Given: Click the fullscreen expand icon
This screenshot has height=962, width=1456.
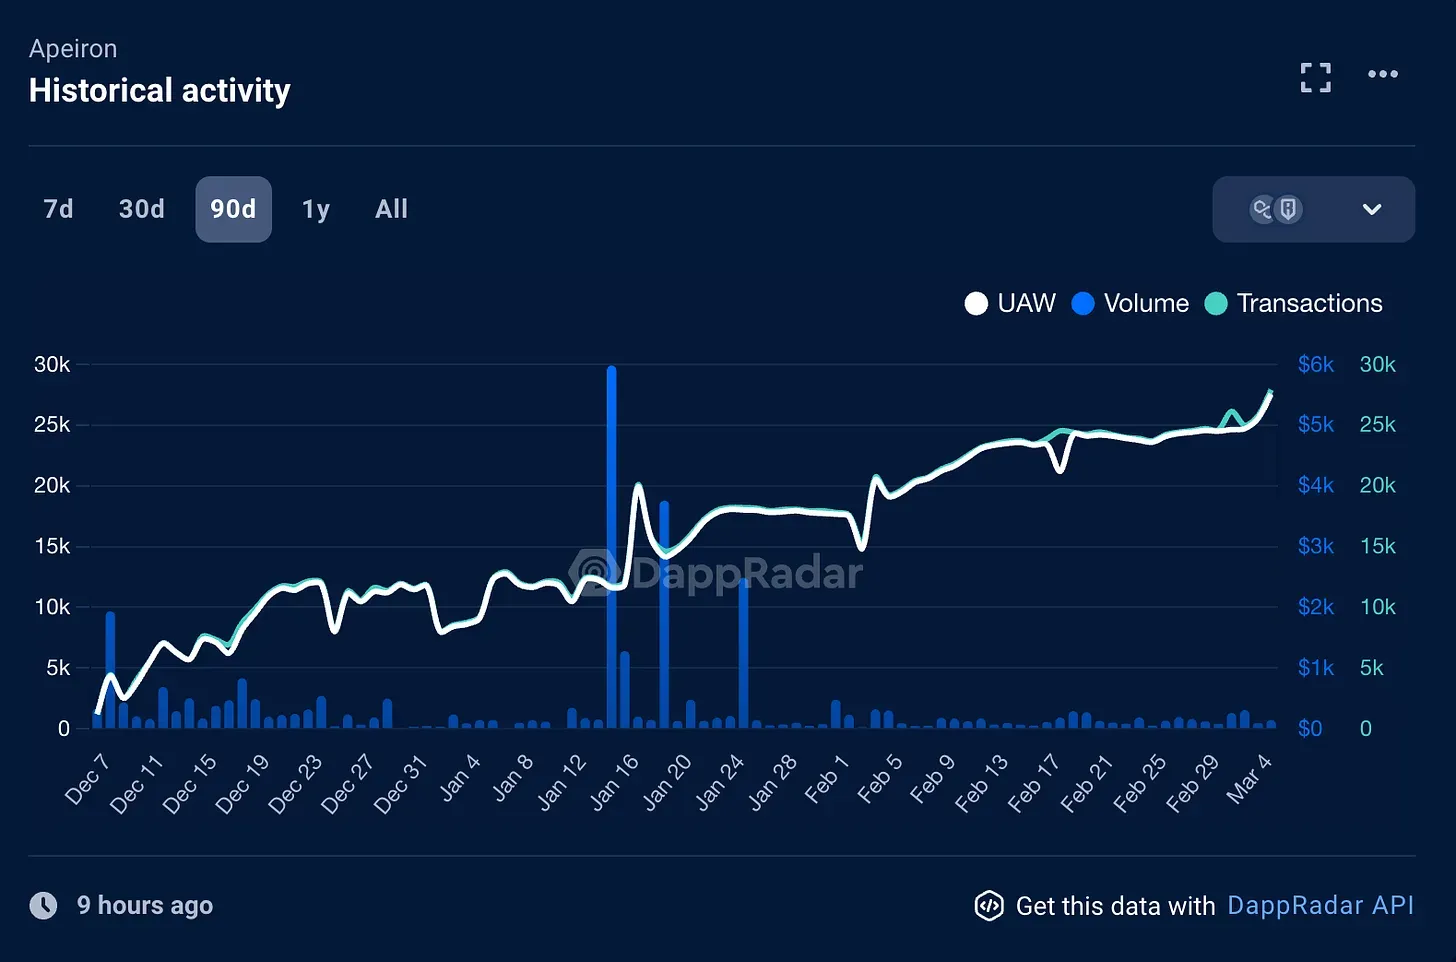Looking at the screenshot, I should (x=1316, y=77).
